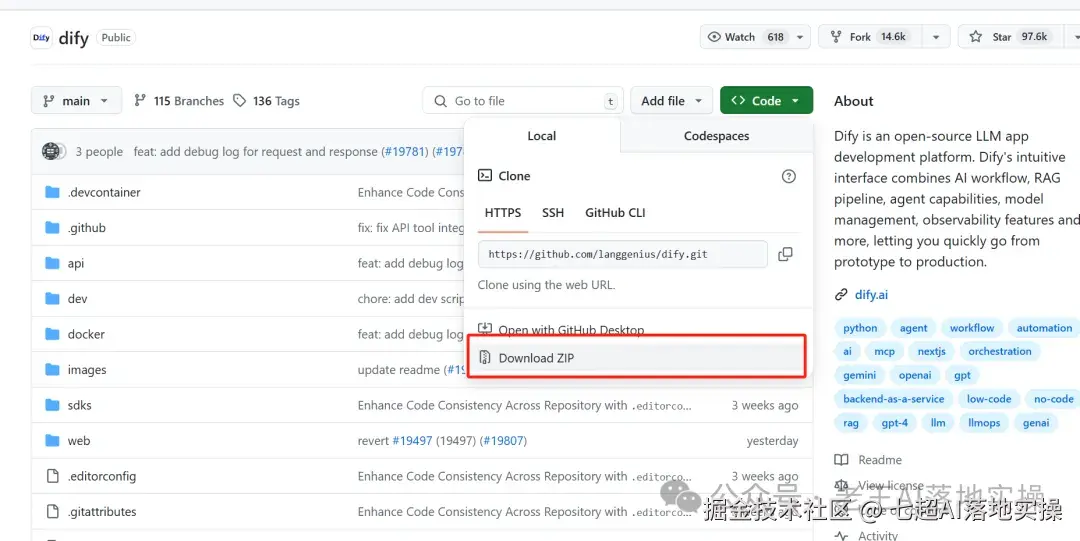The image size is (1080, 541).
Task: Click the backend-as-a-service topic tag
Action: coord(893,399)
